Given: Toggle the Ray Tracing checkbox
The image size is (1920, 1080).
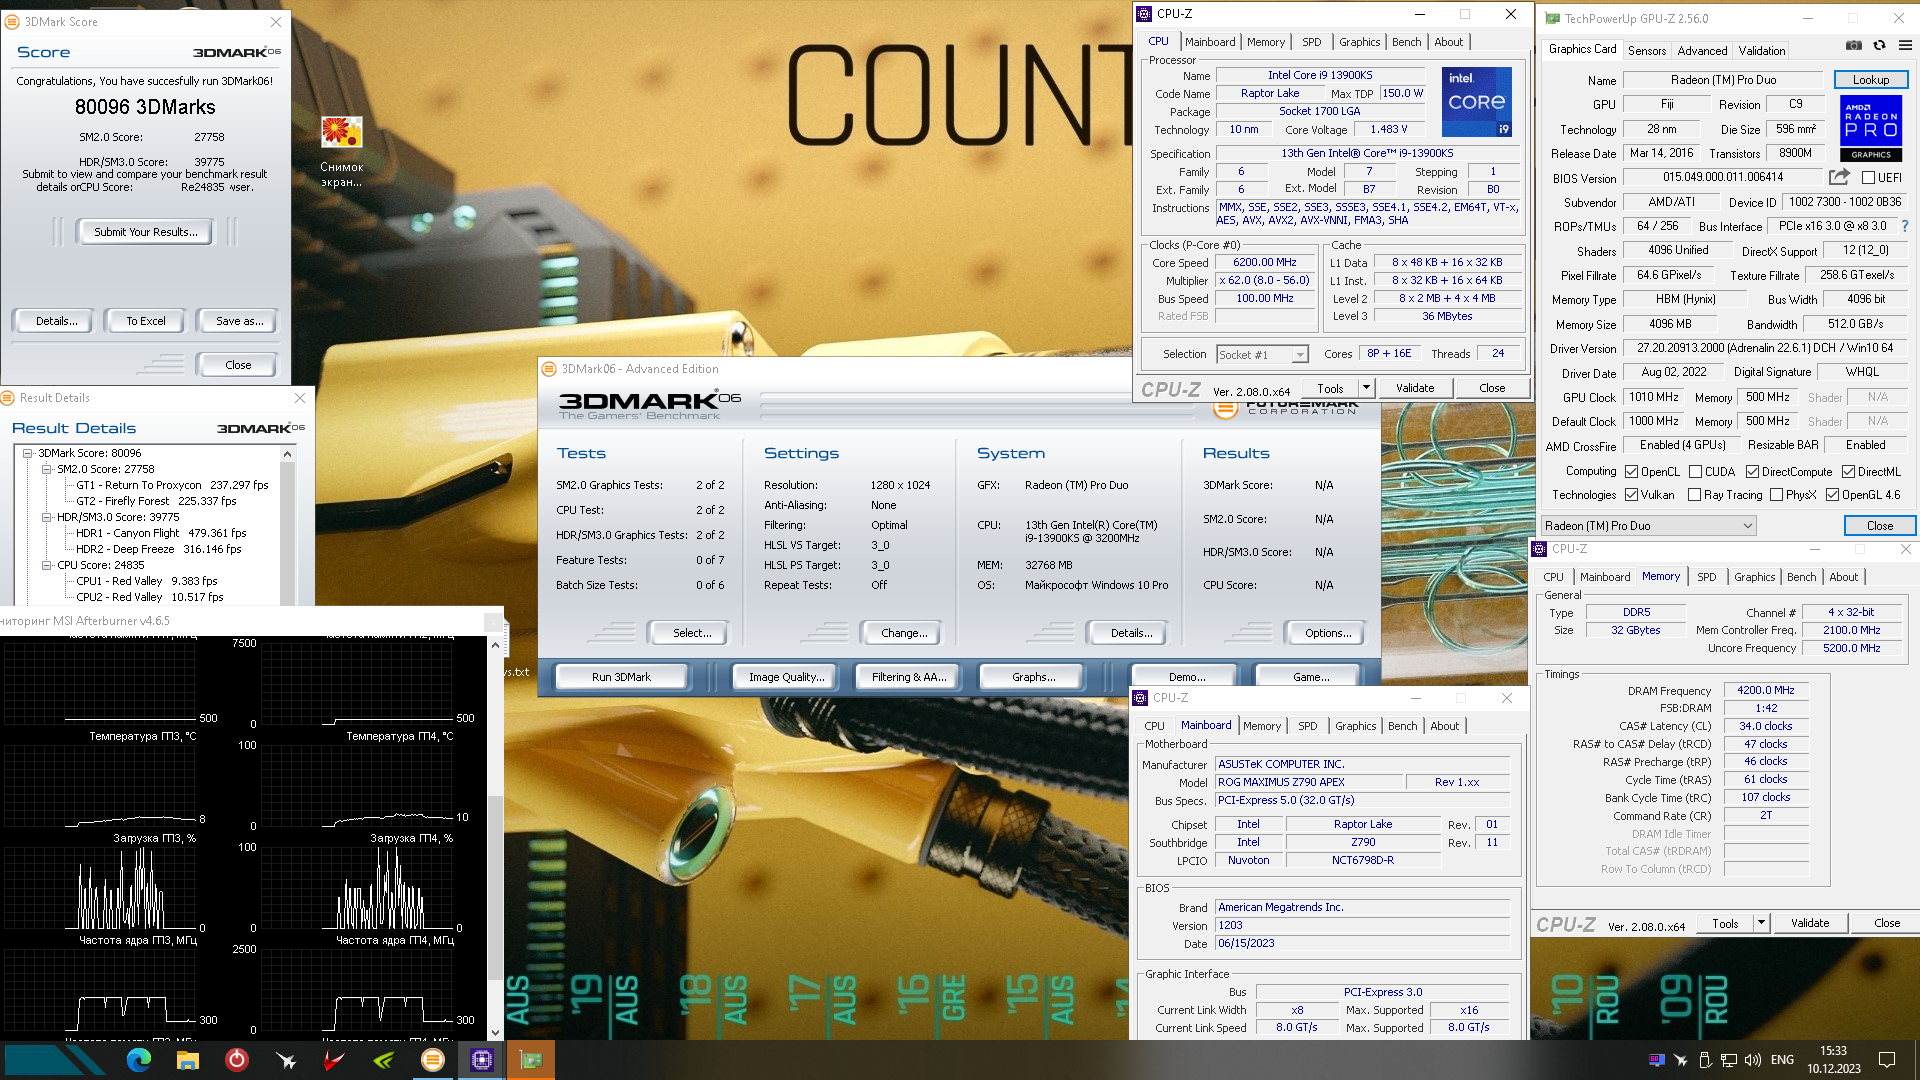Looking at the screenshot, I should point(1694,495).
